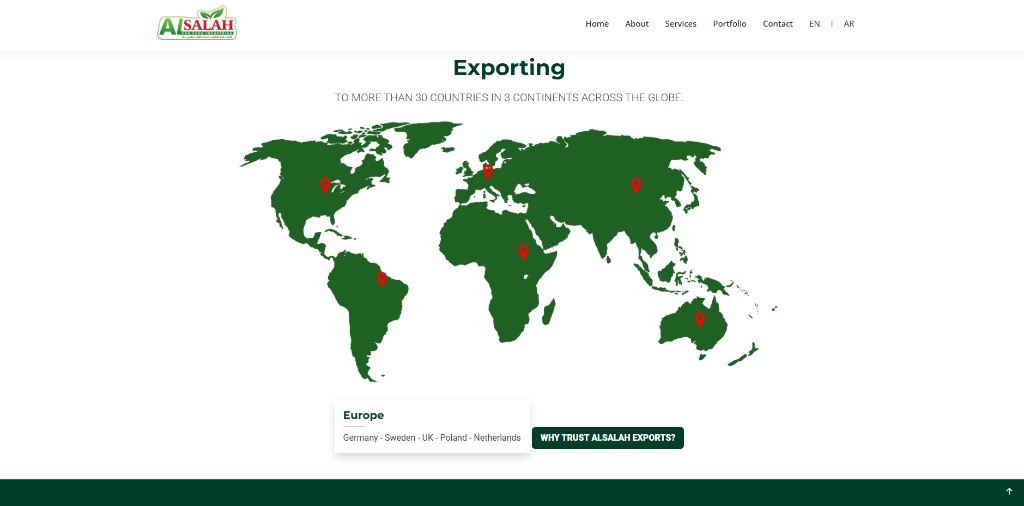1024x506 pixels.
Task: Click the Germany - Sweden - UK country list
Action: (x=432, y=438)
